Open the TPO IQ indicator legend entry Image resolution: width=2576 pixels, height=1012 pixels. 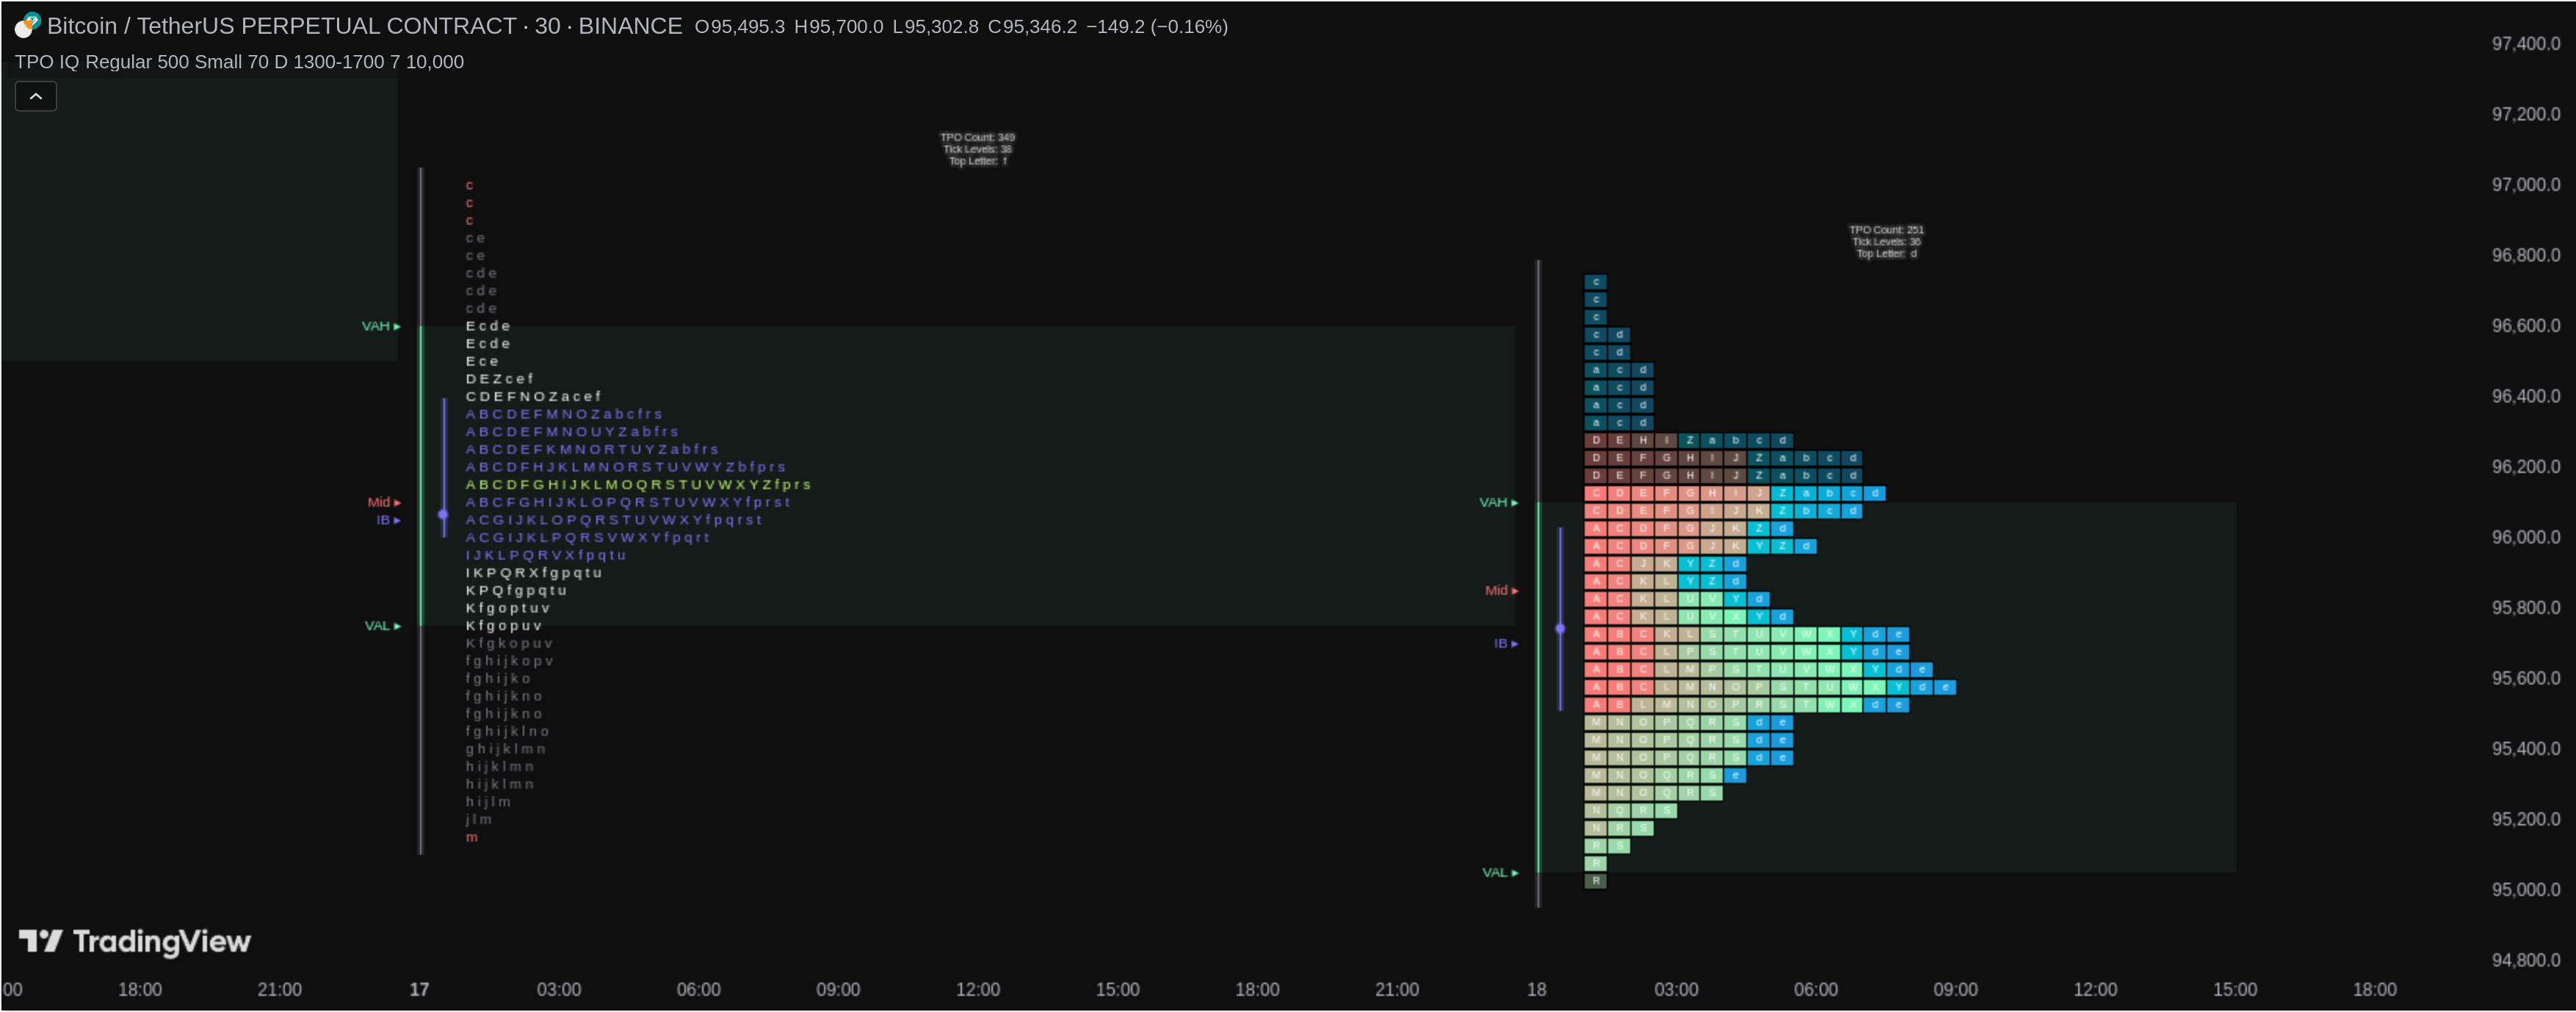tap(239, 62)
